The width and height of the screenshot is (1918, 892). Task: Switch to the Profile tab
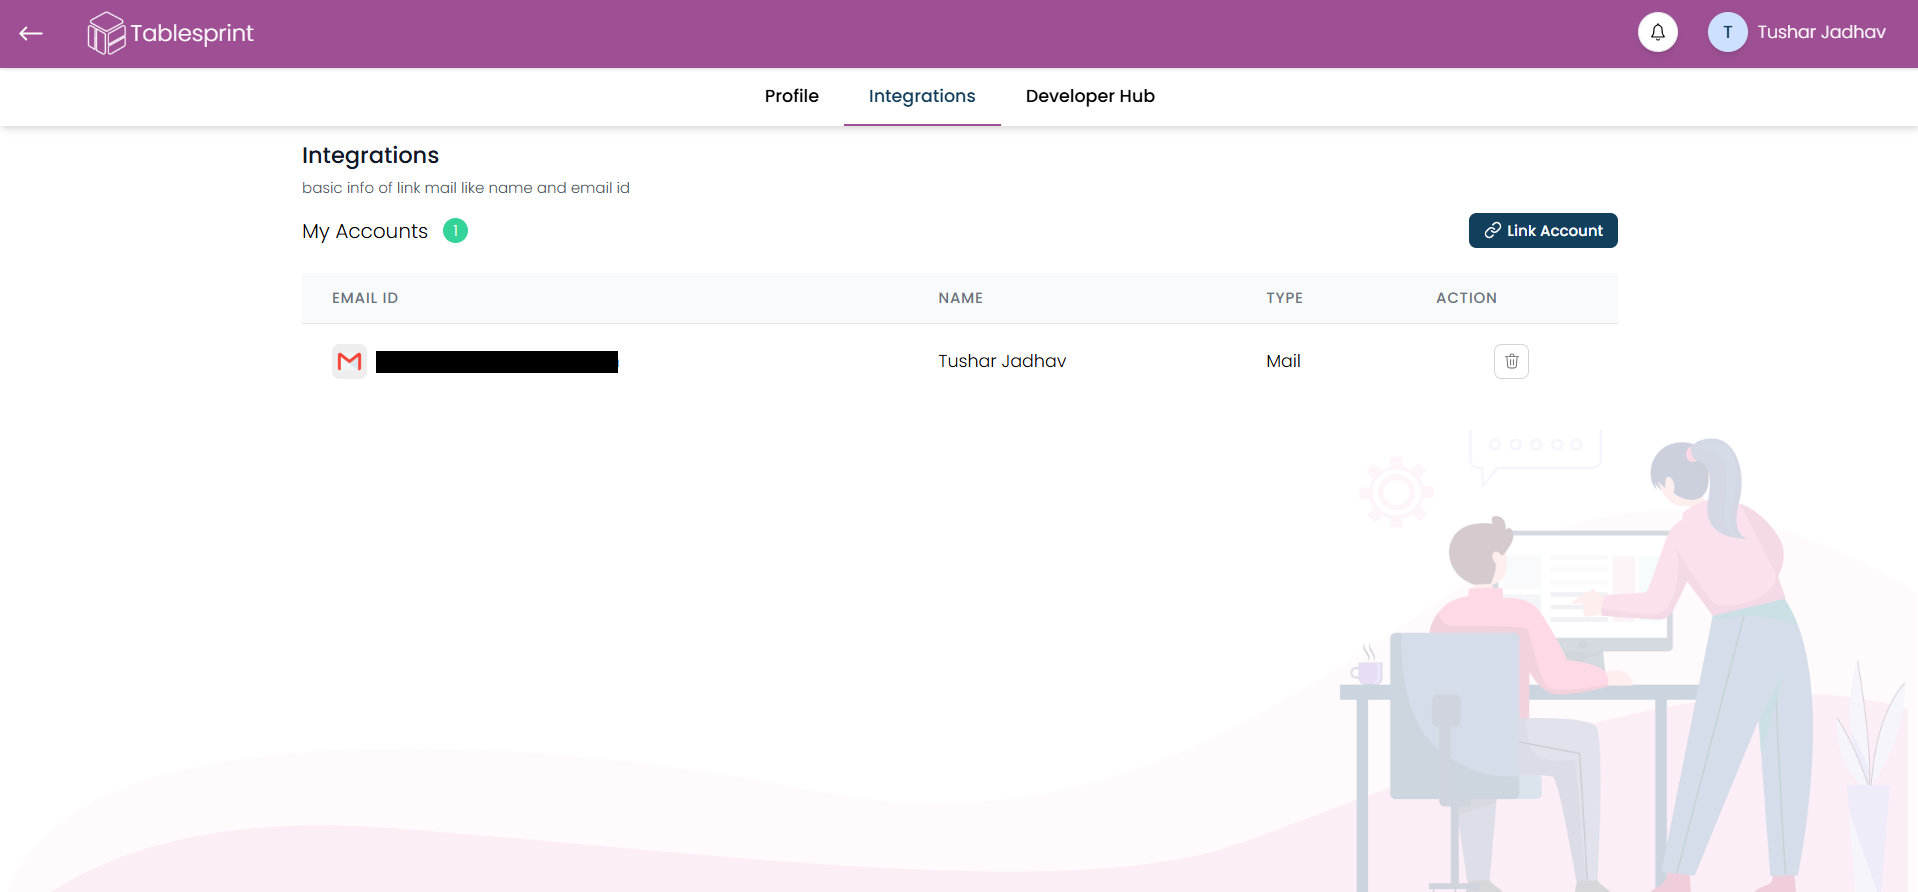pos(791,96)
